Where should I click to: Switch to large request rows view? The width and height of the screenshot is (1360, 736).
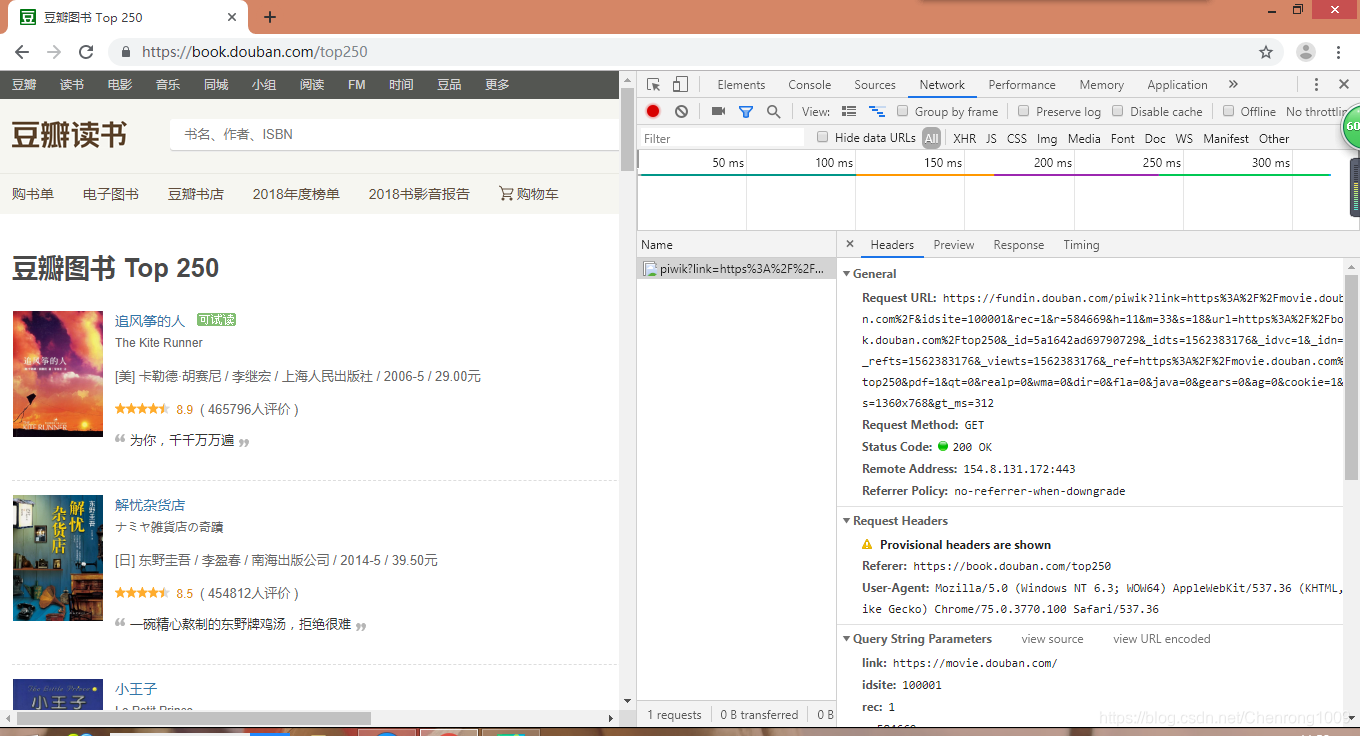click(x=849, y=112)
